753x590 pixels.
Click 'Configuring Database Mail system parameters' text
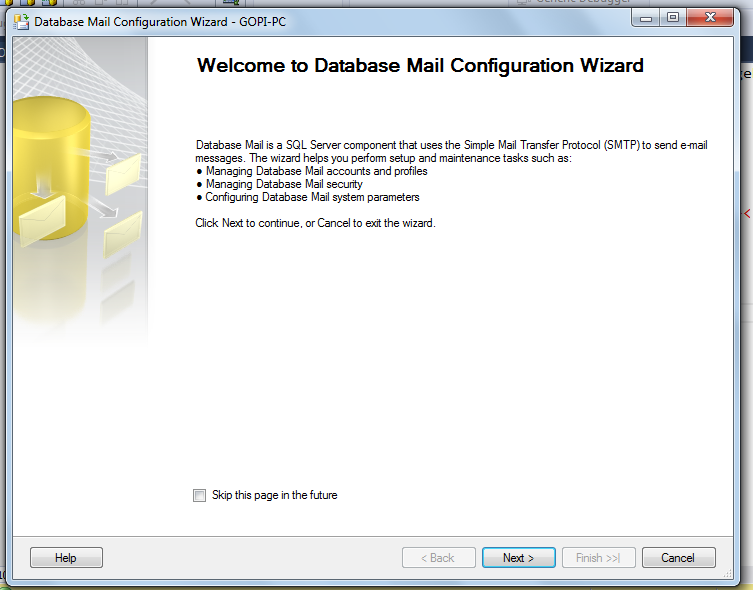tap(312, 197)
